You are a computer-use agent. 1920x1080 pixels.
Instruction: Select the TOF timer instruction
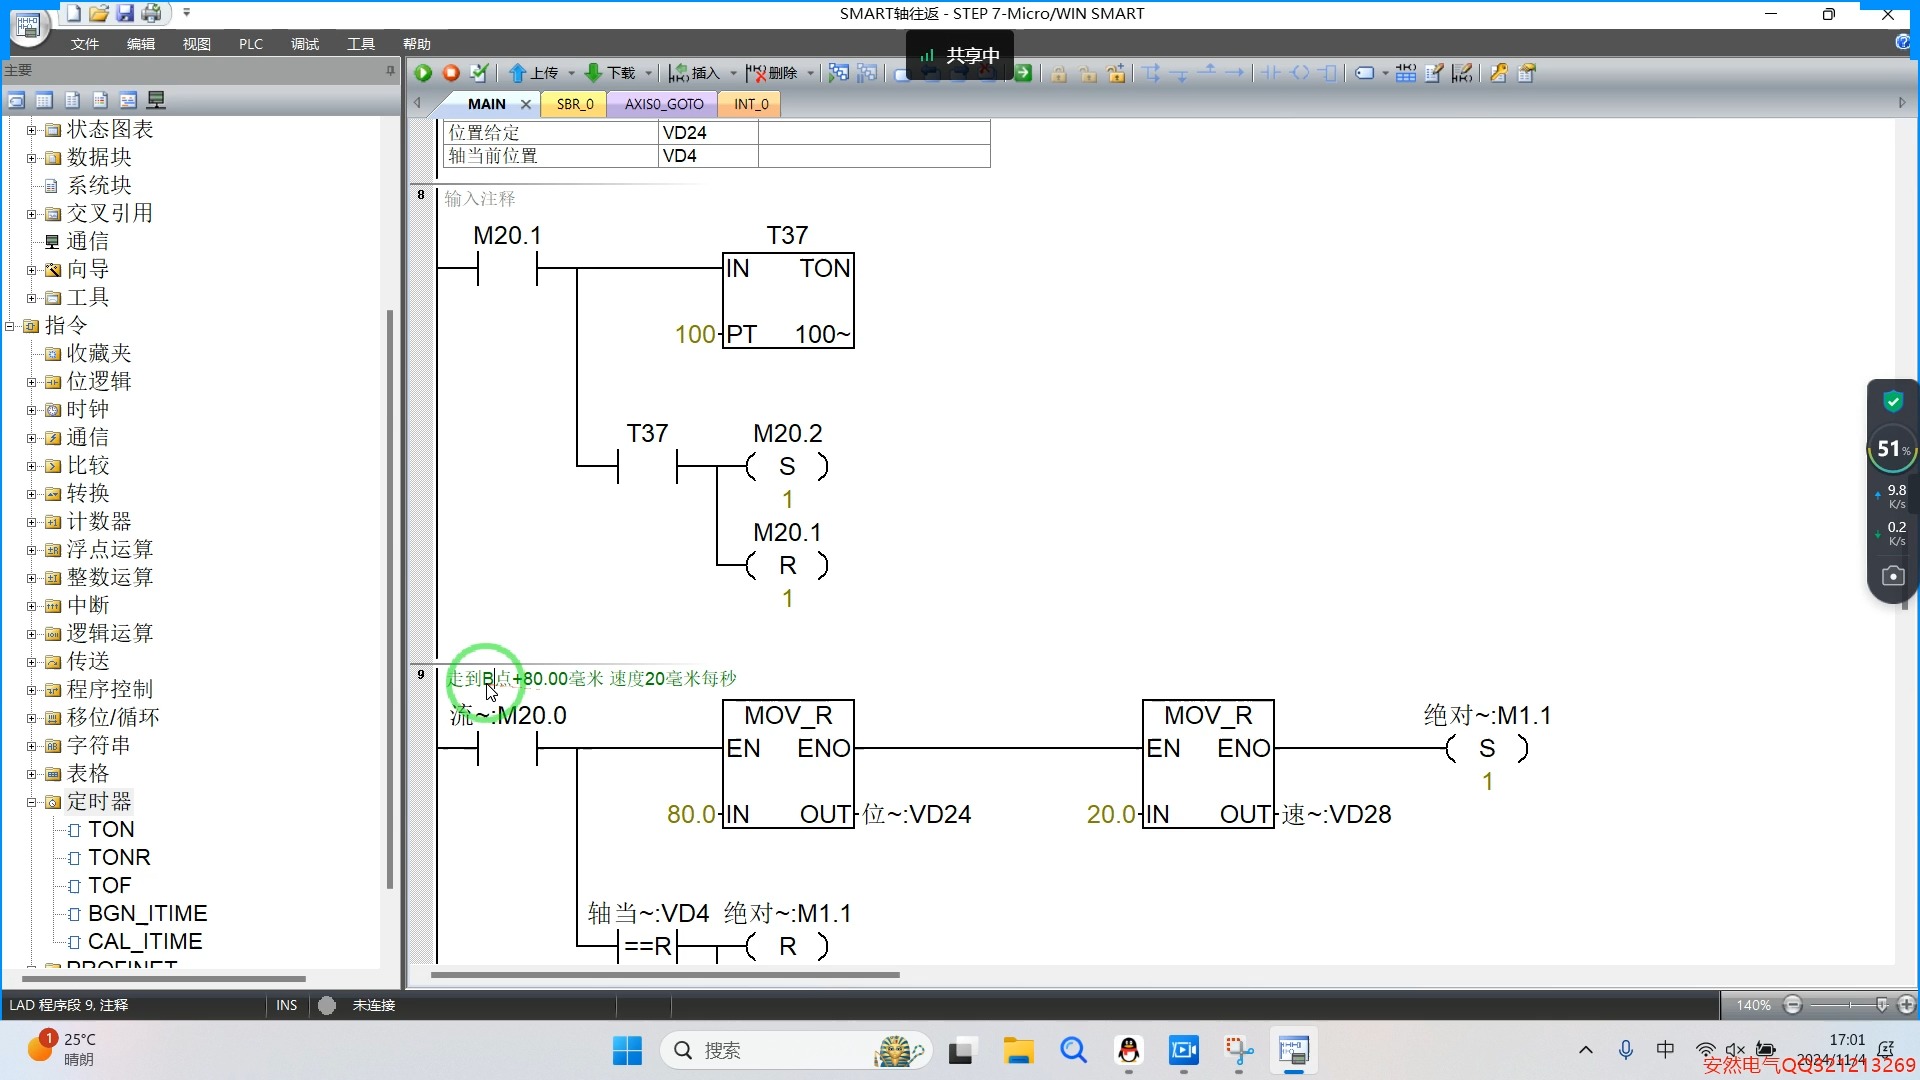pos(110,886)
